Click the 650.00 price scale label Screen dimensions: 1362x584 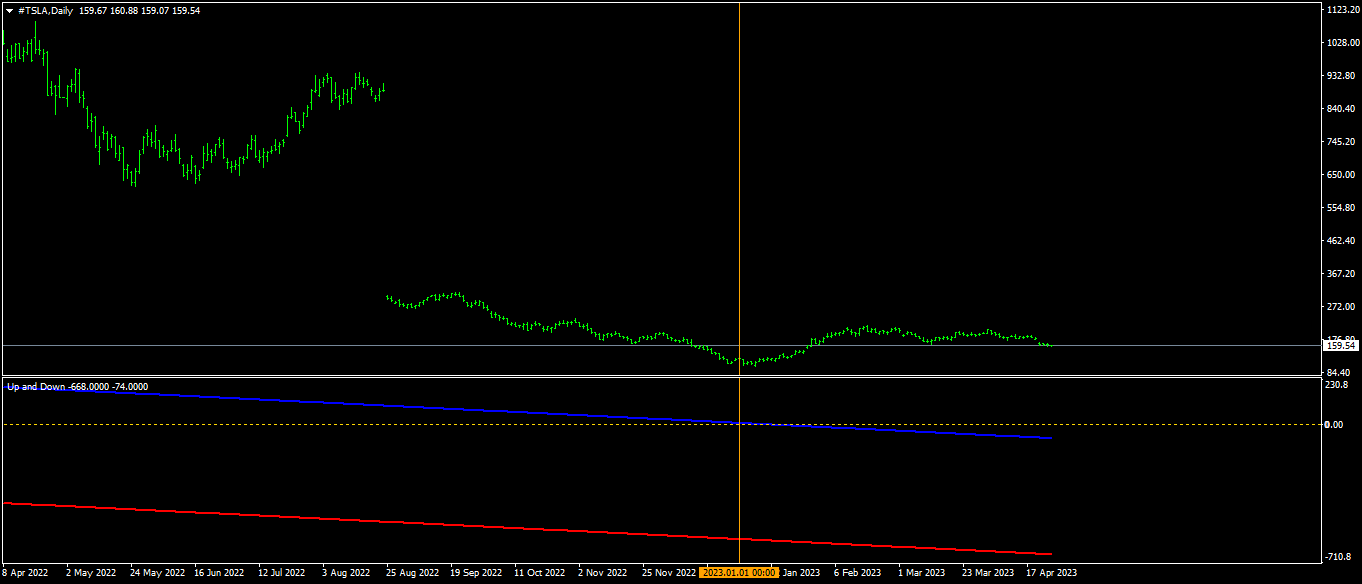click(x=1342, y=175)
